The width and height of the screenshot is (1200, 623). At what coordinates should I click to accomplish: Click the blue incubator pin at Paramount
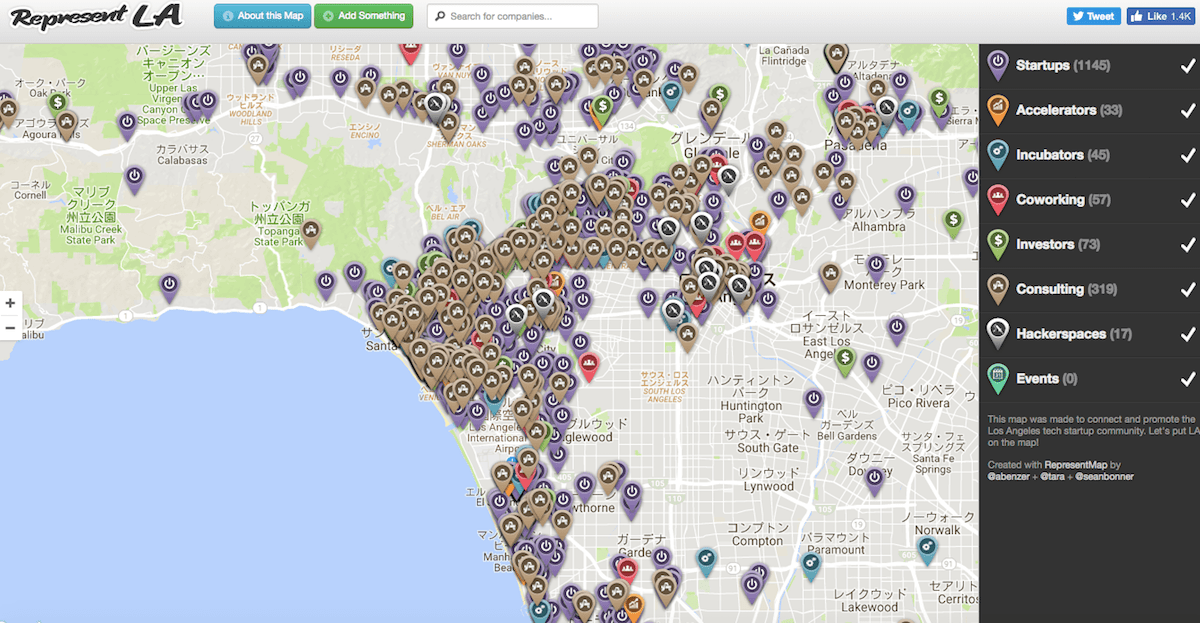(811, 567)
